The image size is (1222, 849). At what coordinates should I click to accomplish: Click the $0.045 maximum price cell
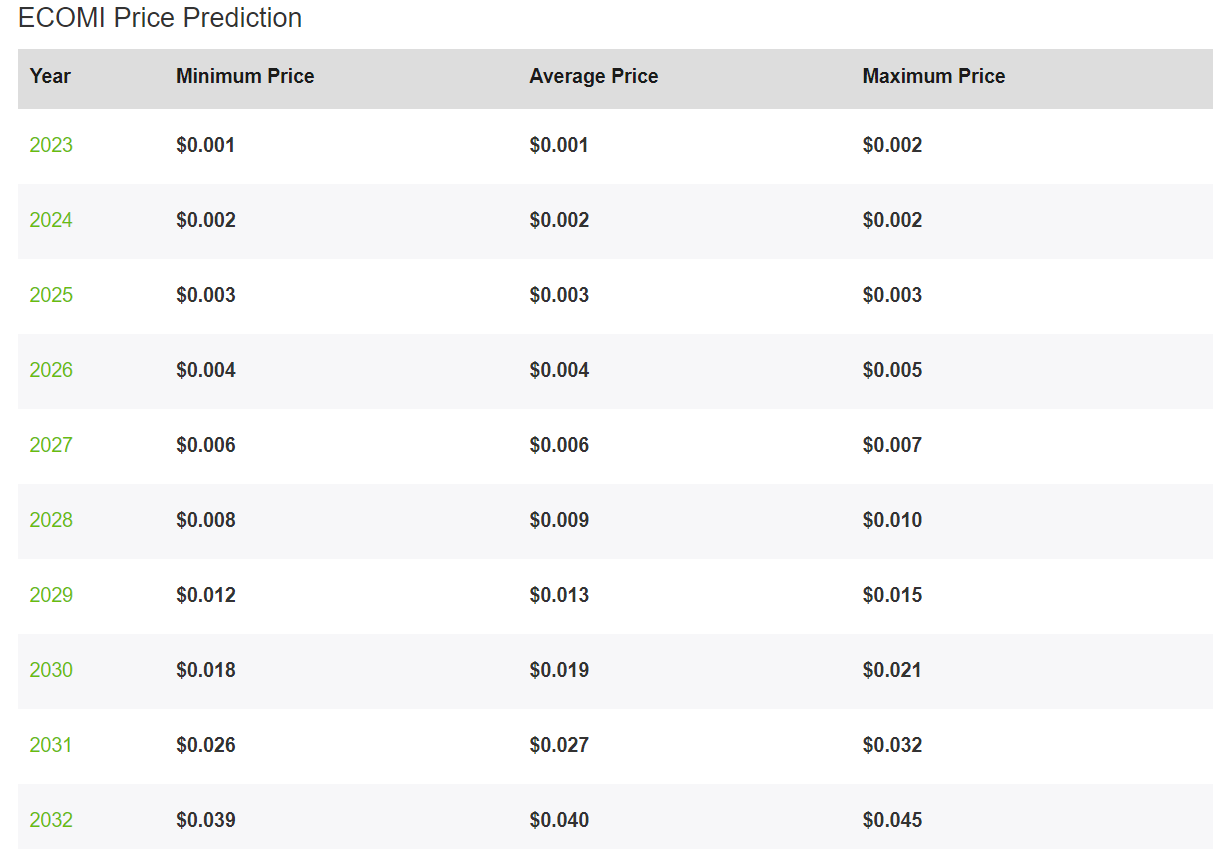point(892,820)
